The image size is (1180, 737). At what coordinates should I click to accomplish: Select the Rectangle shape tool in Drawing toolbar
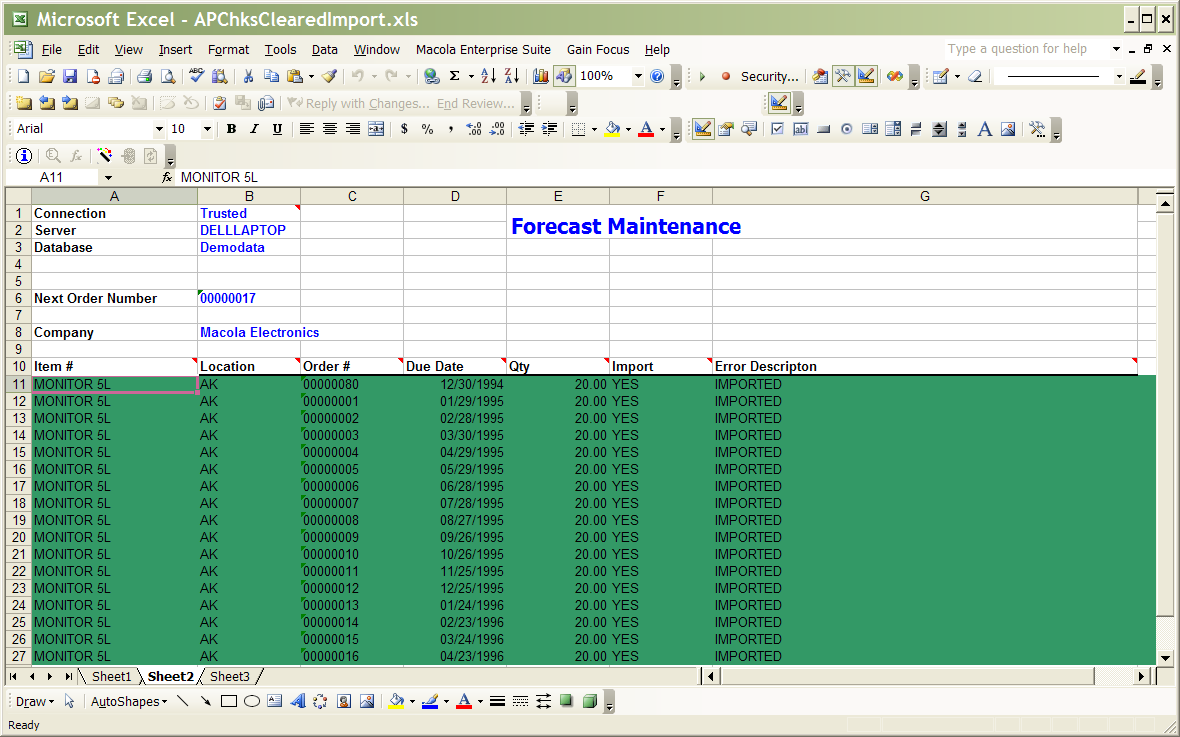tap(229, 701)
